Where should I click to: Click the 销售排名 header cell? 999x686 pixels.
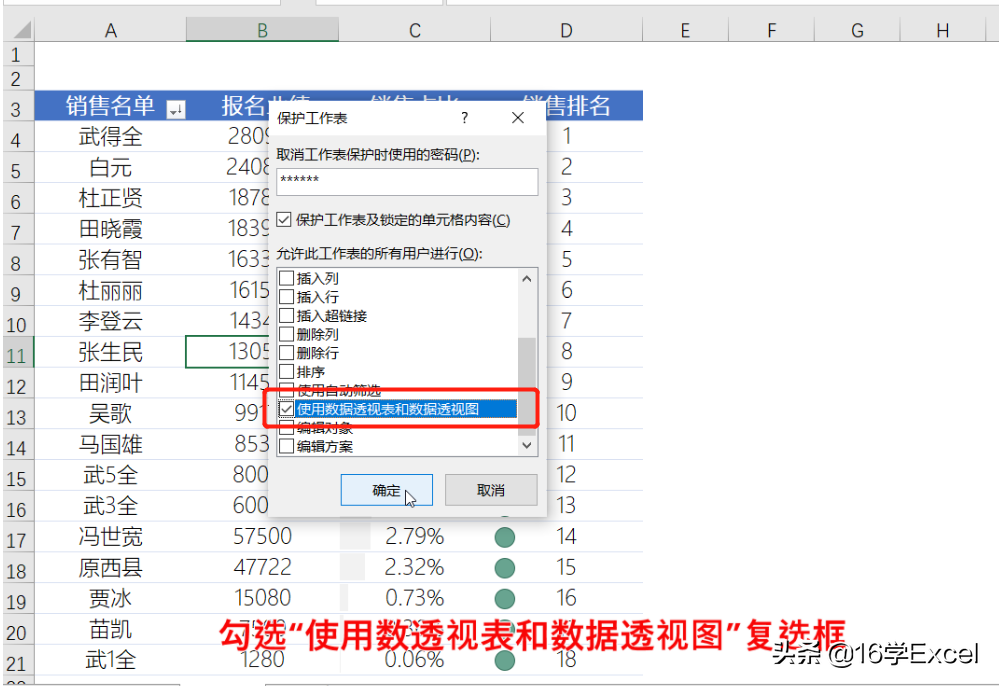[x=566, y=106]
